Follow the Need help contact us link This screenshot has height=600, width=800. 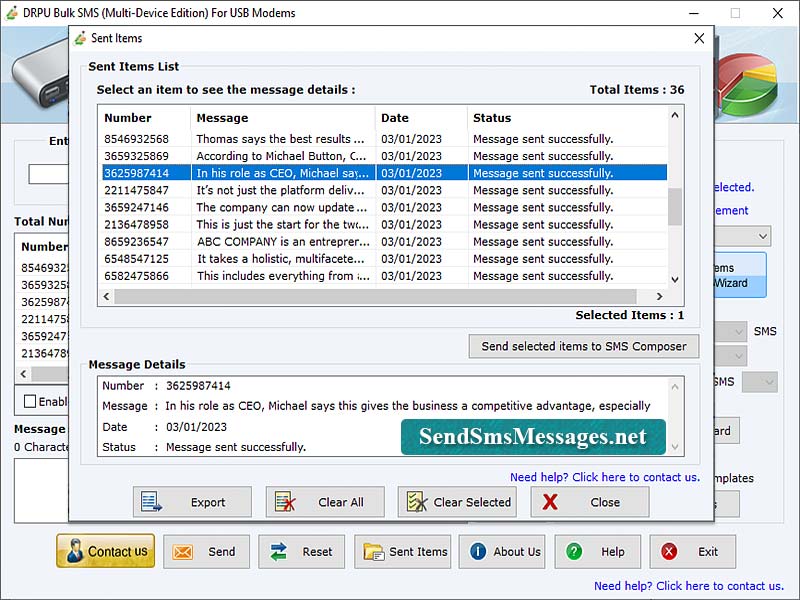604,478
